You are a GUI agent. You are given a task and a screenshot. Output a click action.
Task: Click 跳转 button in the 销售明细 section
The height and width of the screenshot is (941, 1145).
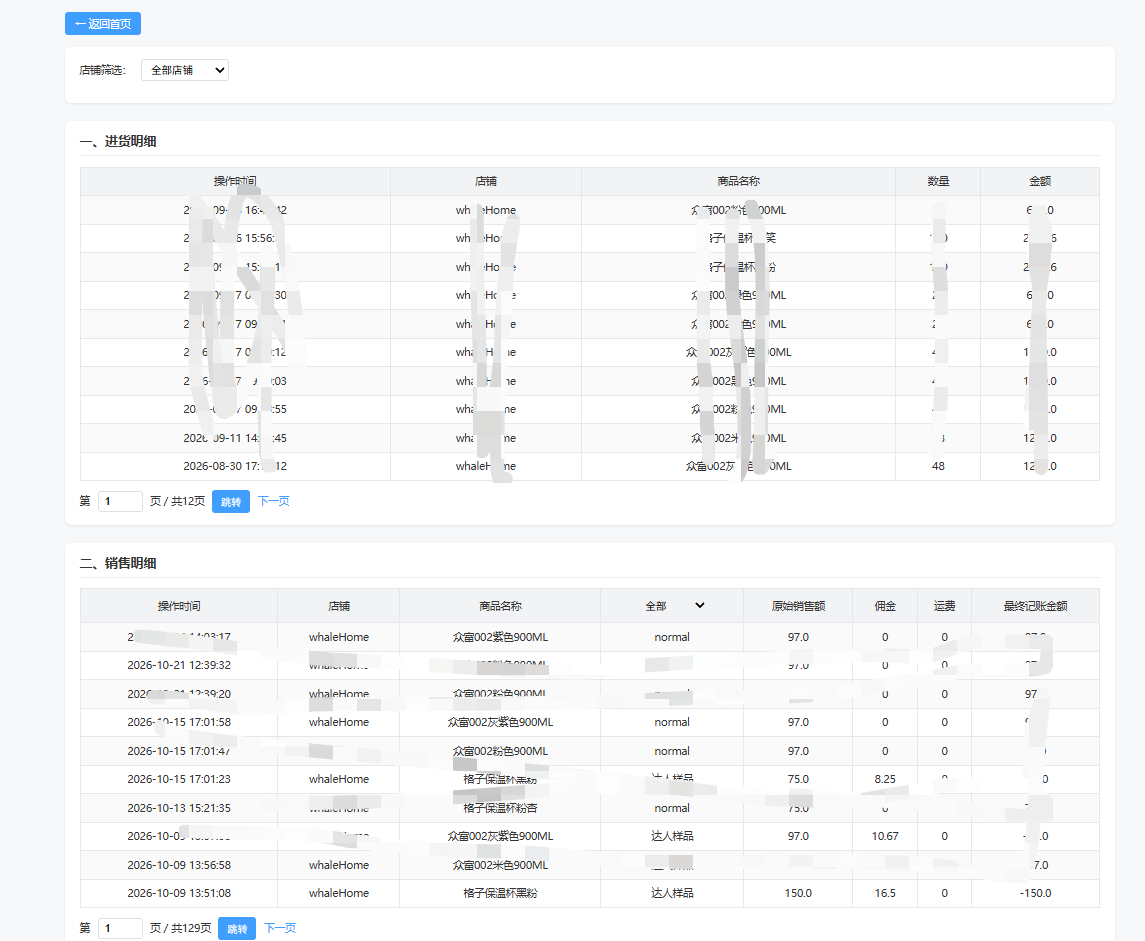237,929
